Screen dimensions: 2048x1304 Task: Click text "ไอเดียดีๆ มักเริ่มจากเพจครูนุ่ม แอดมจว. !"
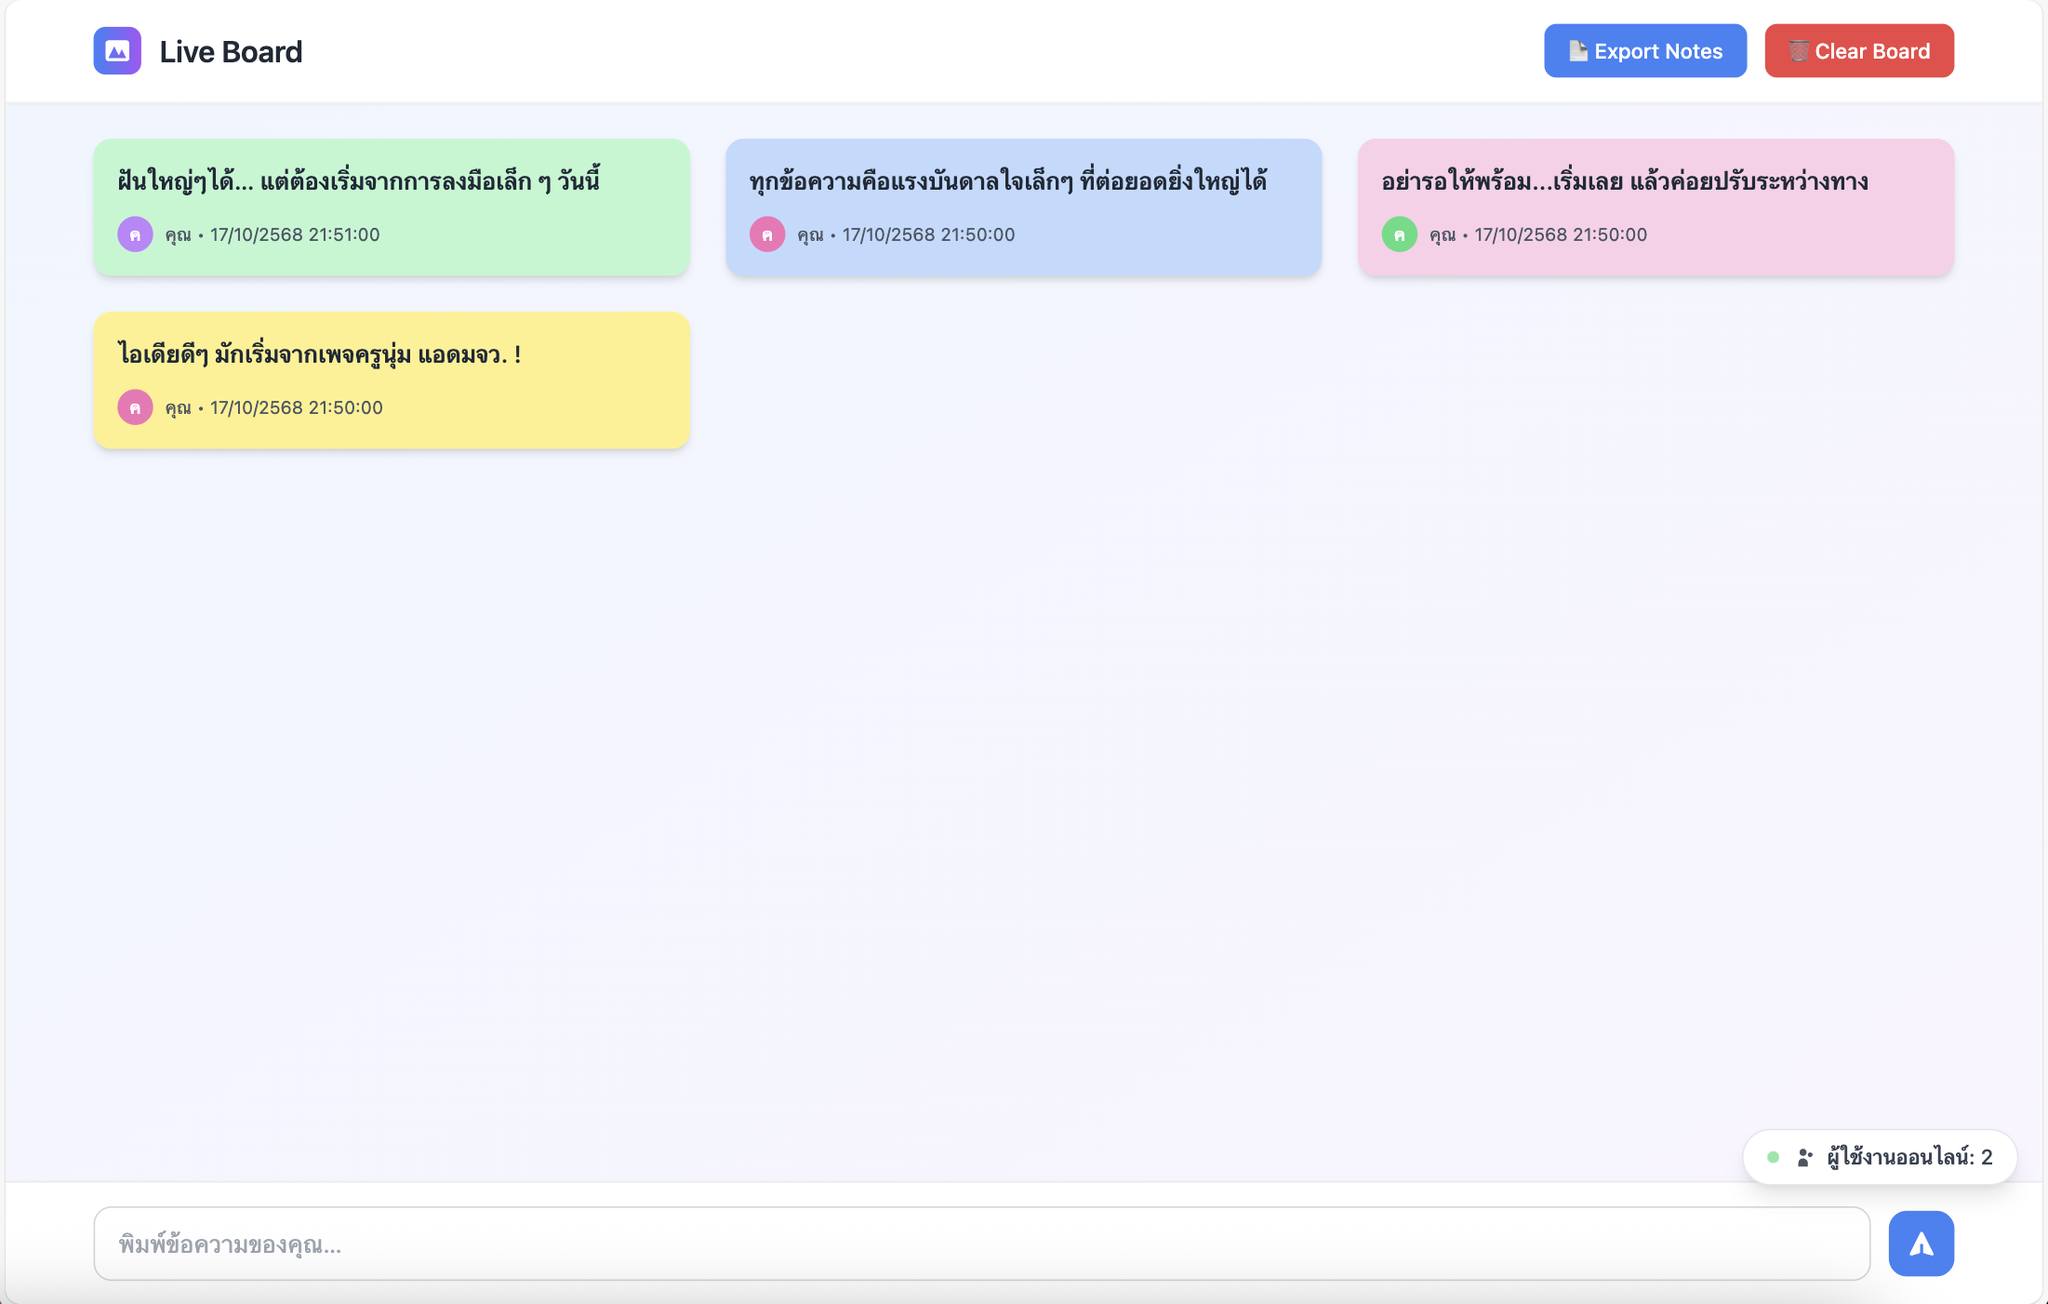(320, 354)
